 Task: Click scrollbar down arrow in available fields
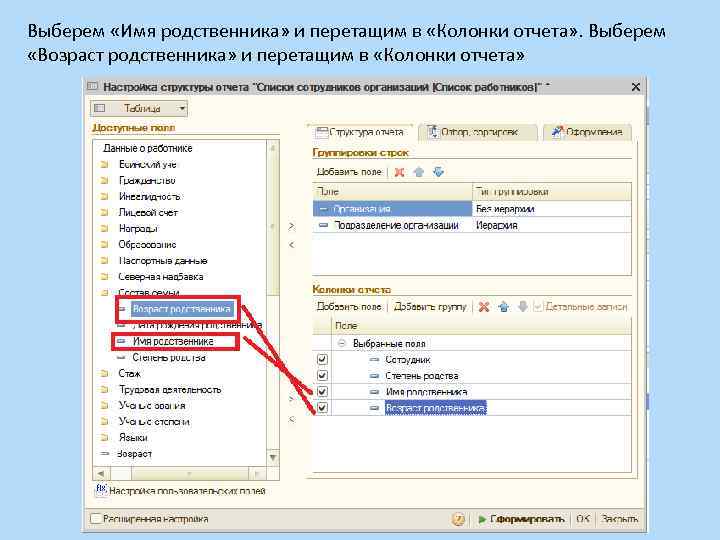(x=273, y=457)
